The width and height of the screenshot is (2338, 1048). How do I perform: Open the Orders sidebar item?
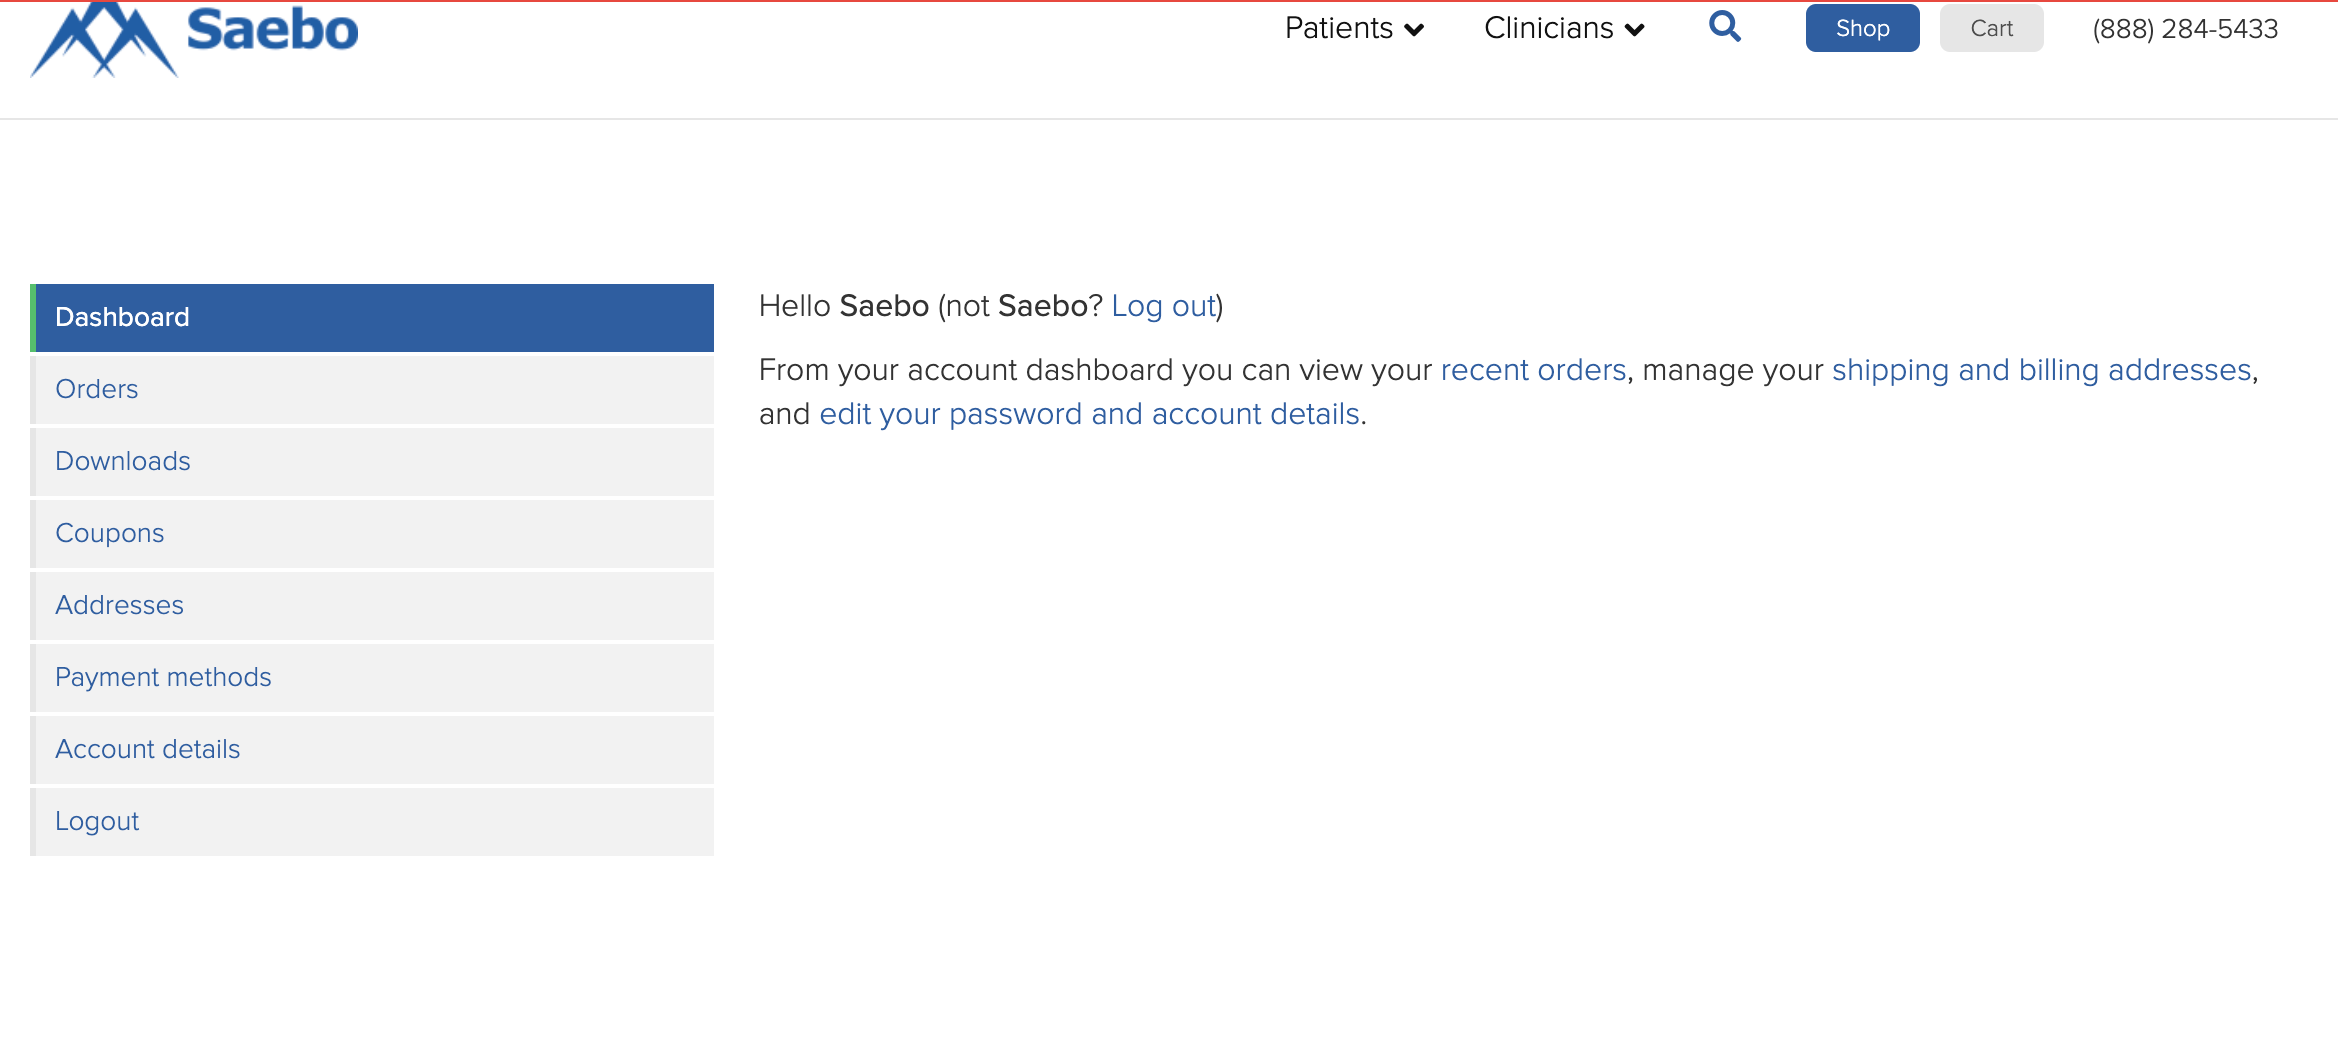(372, 390)
